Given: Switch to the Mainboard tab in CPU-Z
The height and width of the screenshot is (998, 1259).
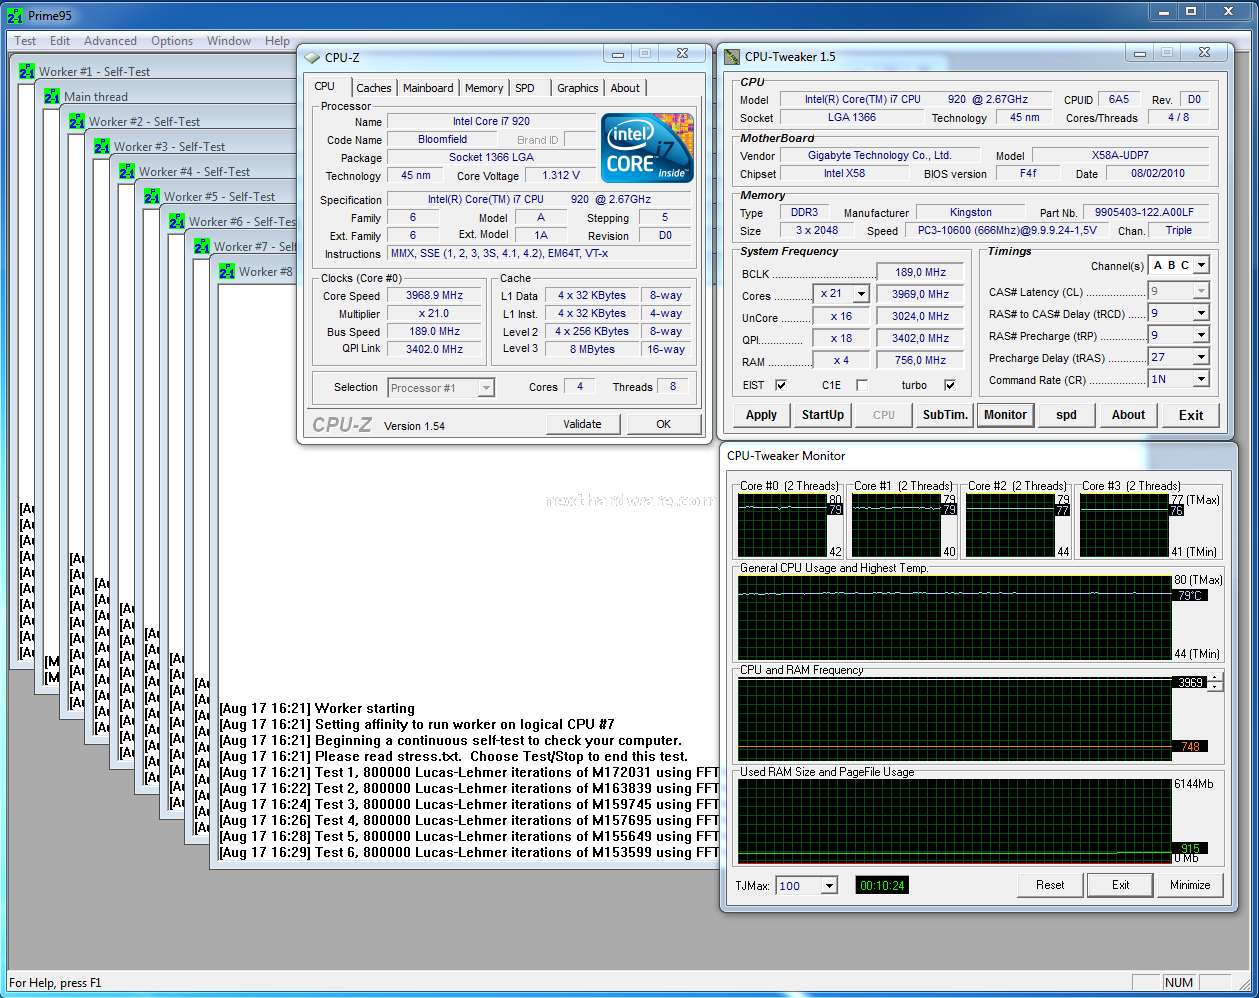Looking at the screenshot, I should point(428,88).
